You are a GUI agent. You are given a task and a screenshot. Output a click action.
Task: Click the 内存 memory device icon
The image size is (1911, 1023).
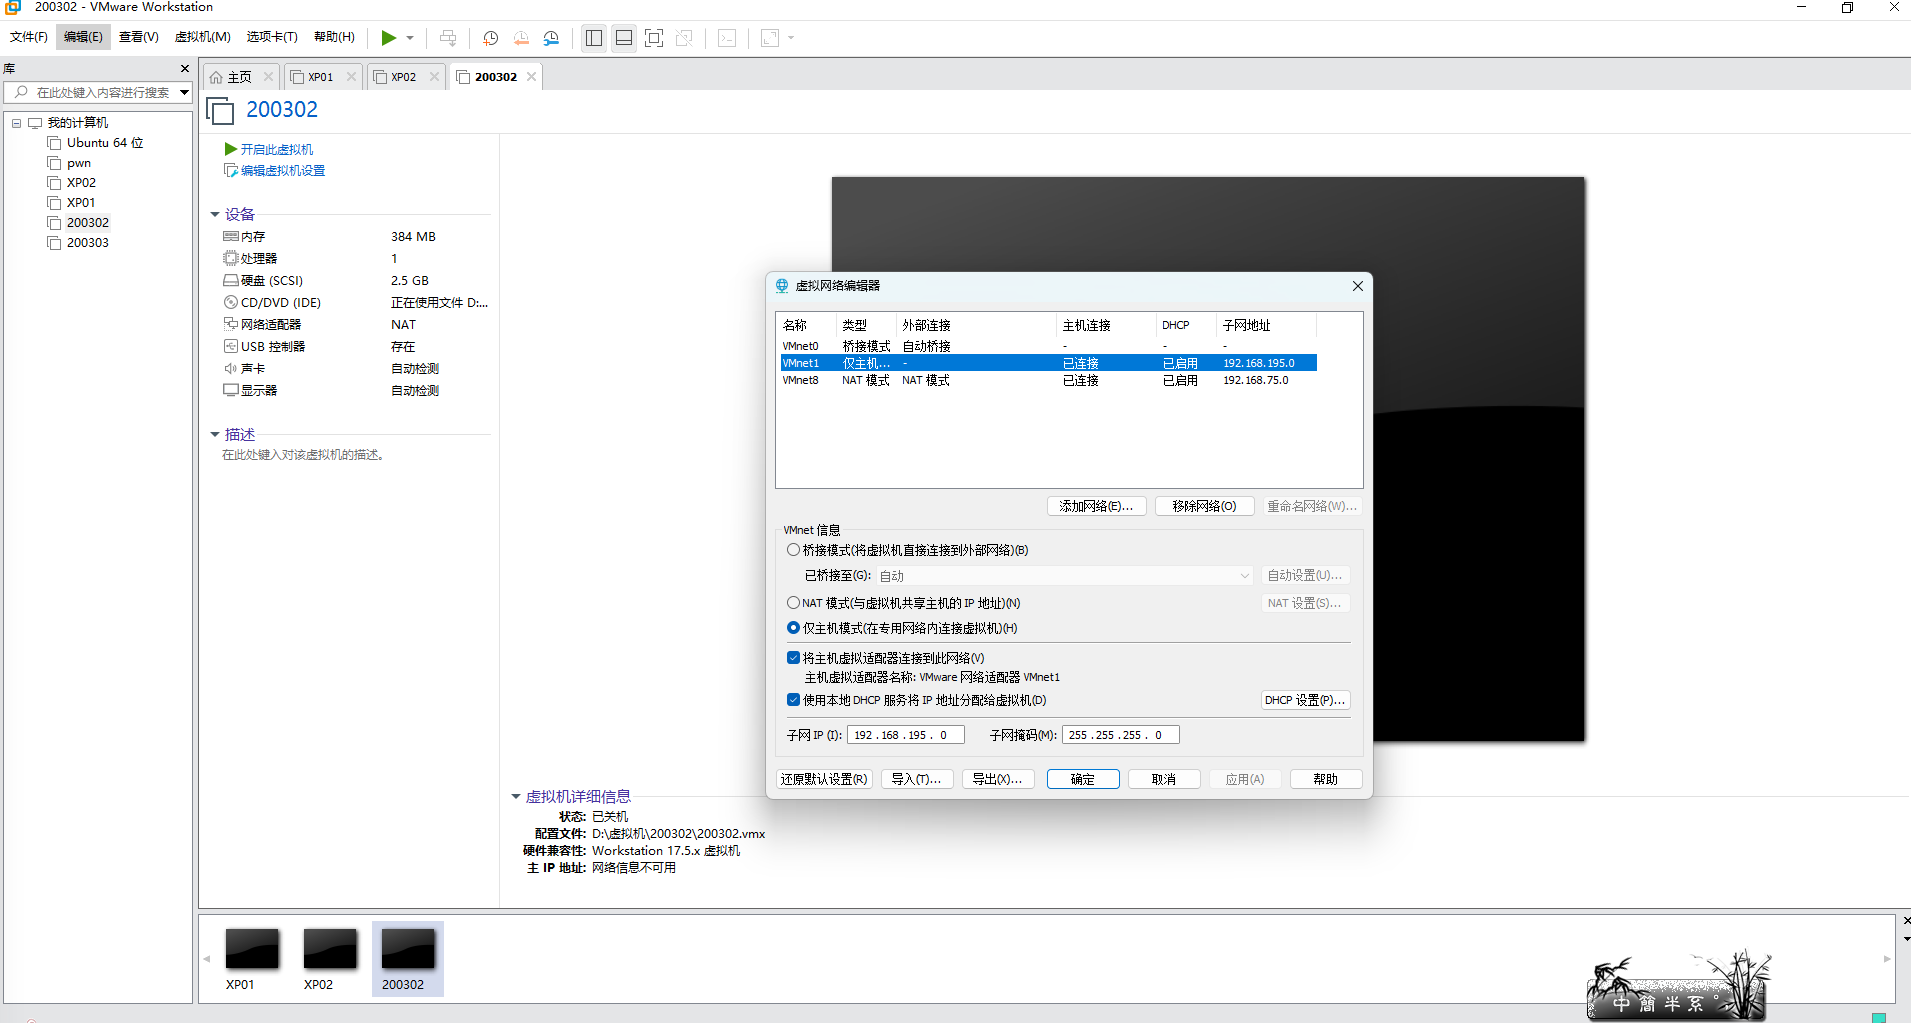tap(230, 237)
